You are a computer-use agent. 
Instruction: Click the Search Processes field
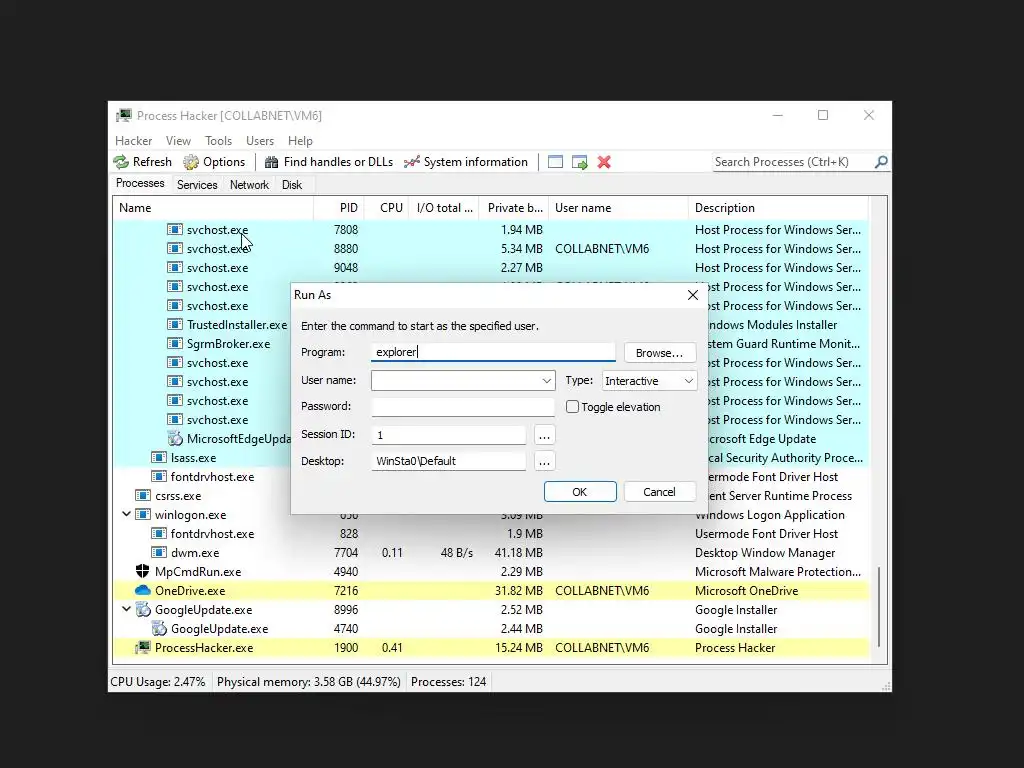[792, 162]
